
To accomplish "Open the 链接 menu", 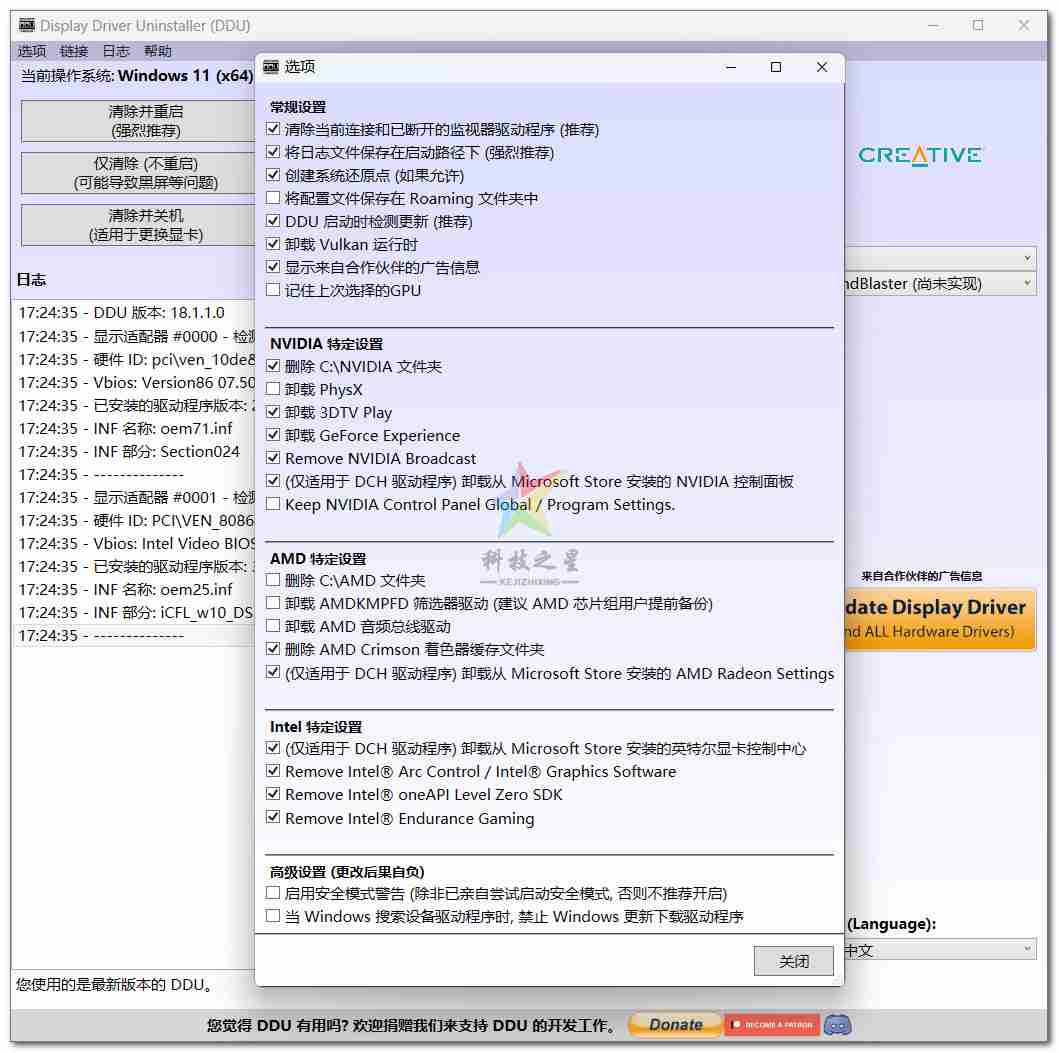I will click(x=74, y=51).
